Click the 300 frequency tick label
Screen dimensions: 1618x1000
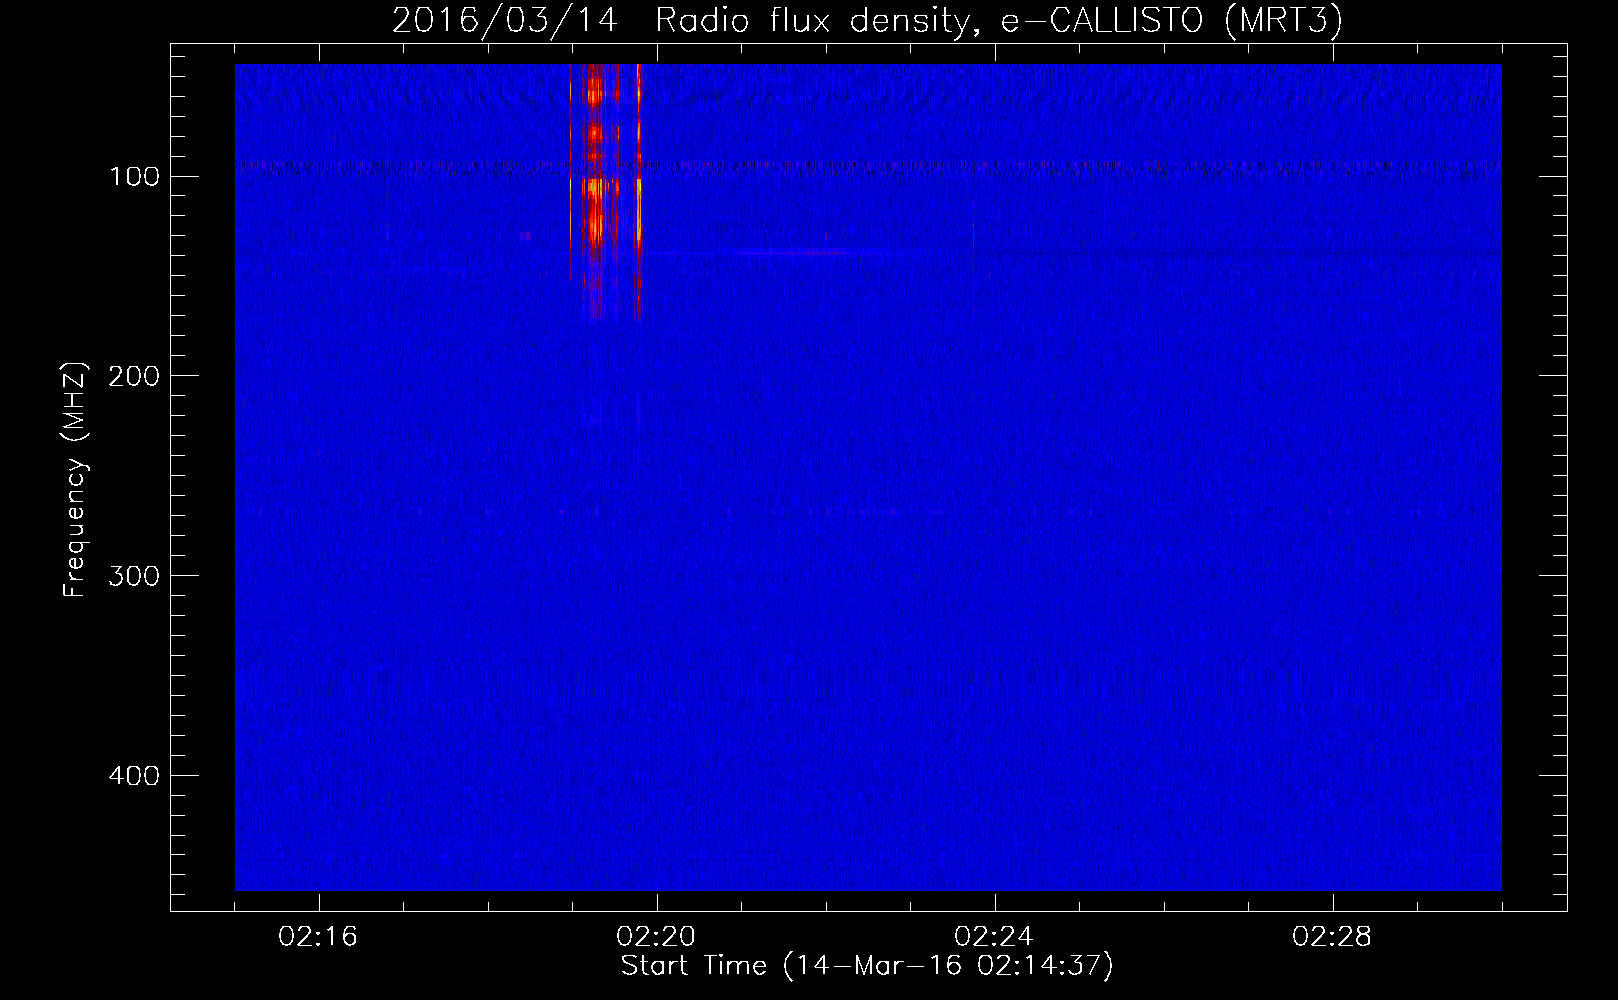(x=133, y=576)
